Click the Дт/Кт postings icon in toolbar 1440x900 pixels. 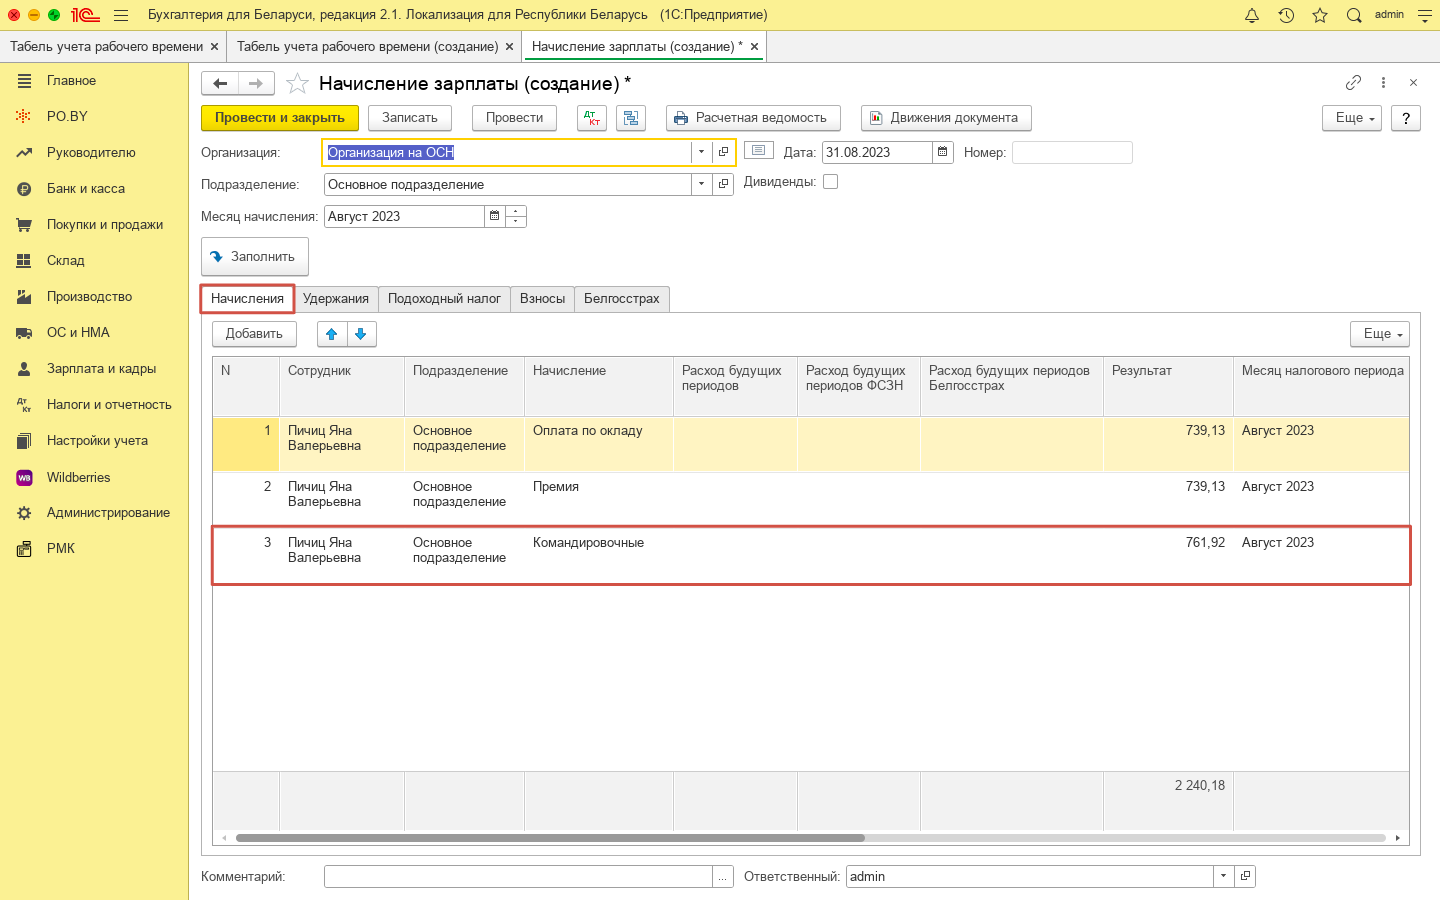[592, 118]
